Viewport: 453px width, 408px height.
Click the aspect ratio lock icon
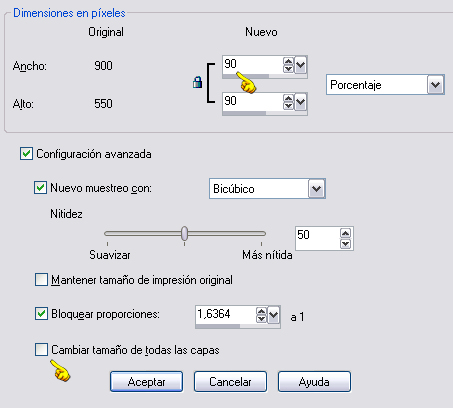click(x=198, y=82)
